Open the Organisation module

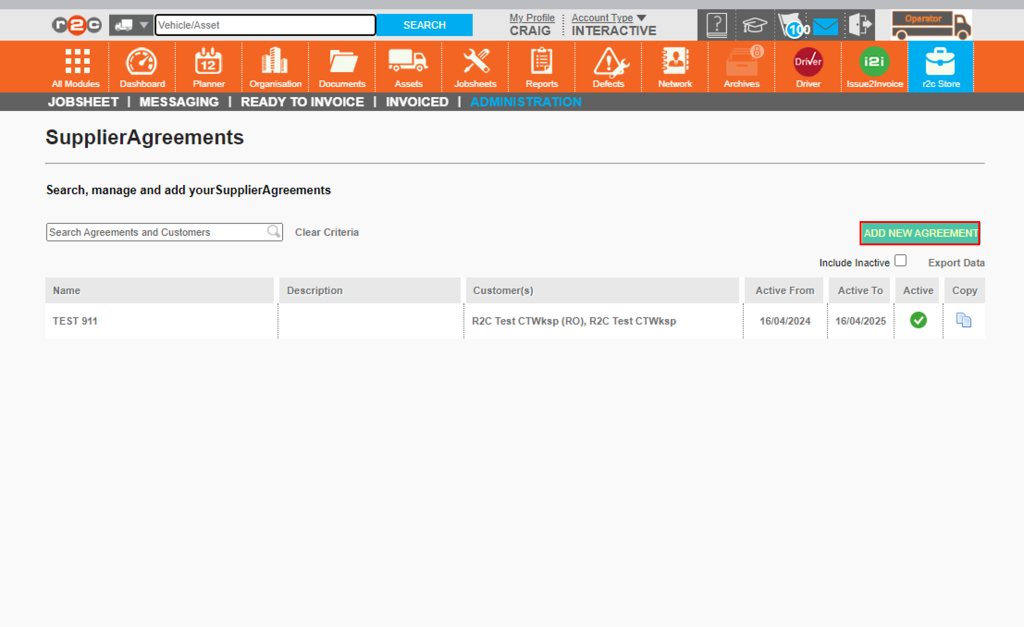[x=275, y=67]
